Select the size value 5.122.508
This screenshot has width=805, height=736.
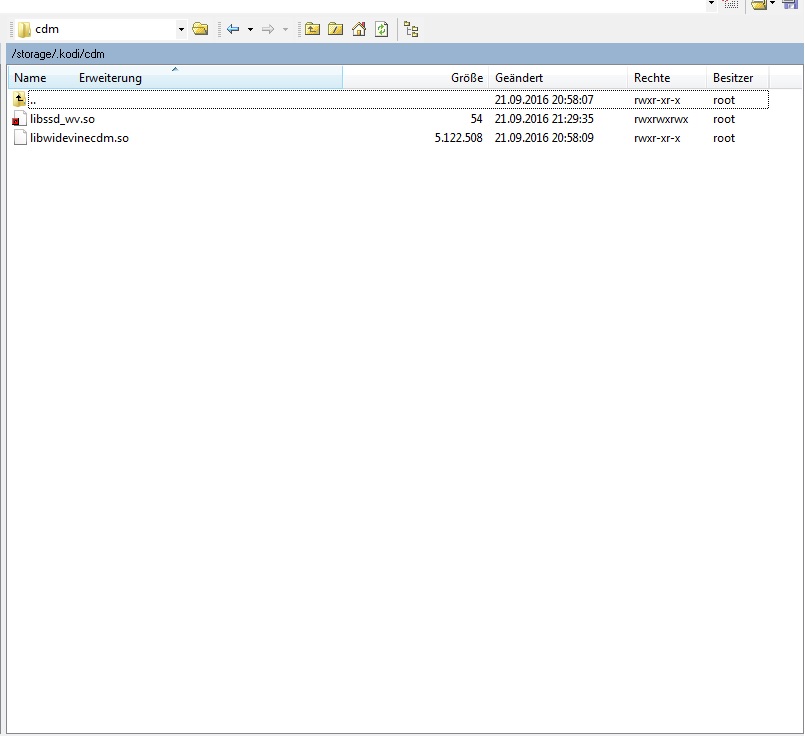click(458, 138)
